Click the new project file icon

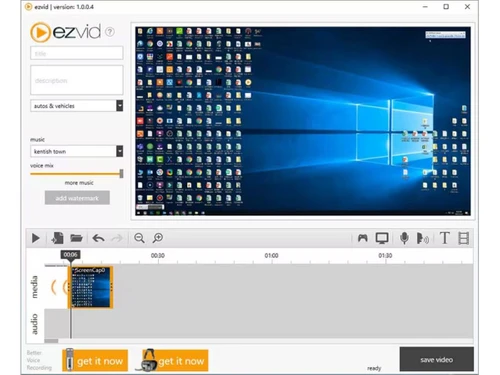click(x=58, y=238)
